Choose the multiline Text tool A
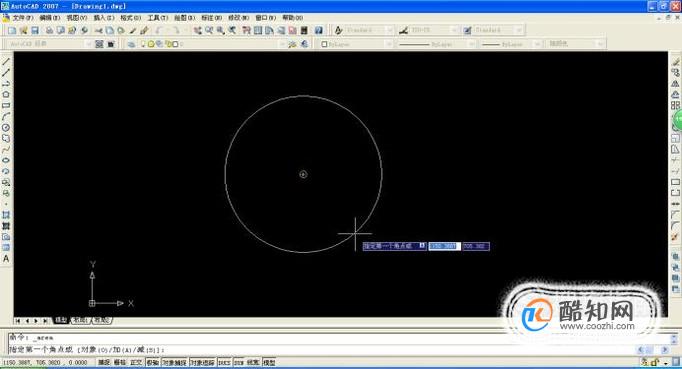The height and width of the screenshot is (369, 682). (x=6, y=258)
